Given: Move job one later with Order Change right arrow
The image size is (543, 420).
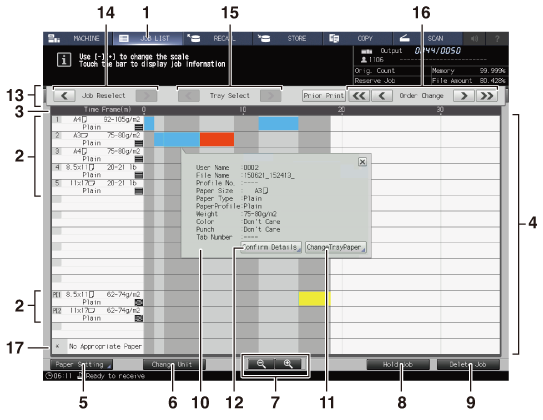Looking at the screenshot, I should pos(464,96).
